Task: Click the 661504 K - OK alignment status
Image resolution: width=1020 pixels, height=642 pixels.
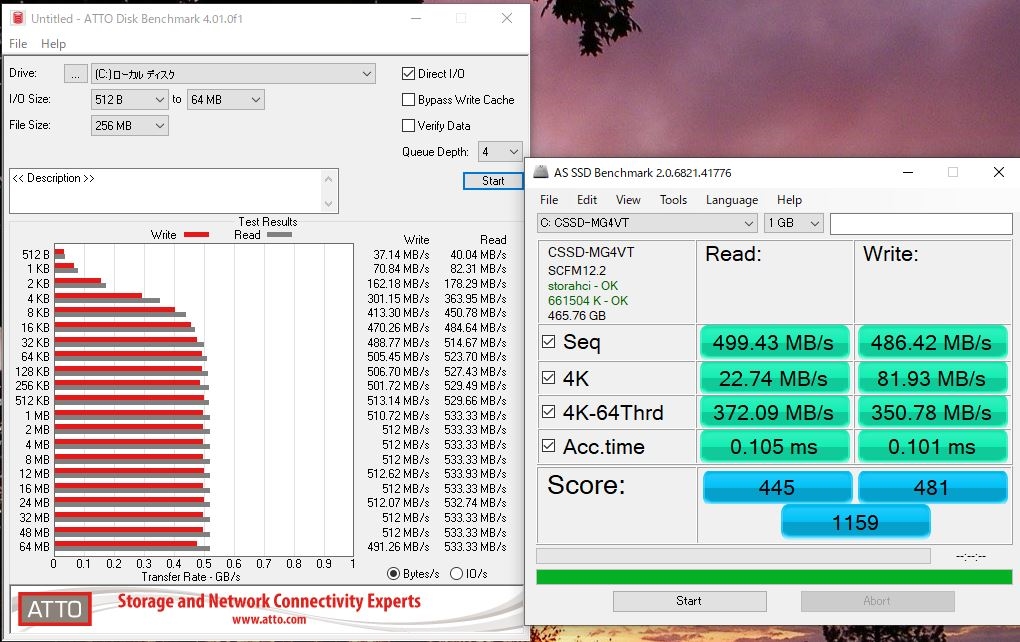Action: click(x=588, y=301)
